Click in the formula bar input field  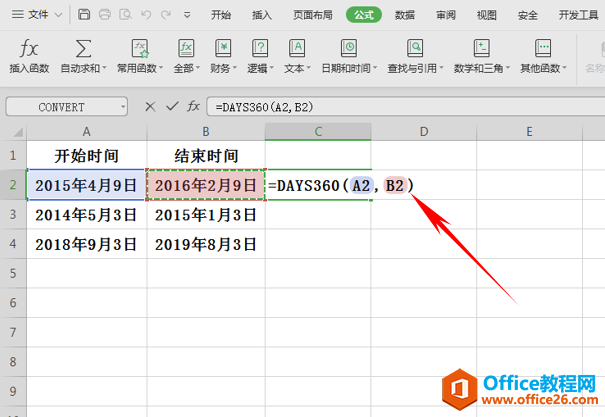[x=400, y=106]
